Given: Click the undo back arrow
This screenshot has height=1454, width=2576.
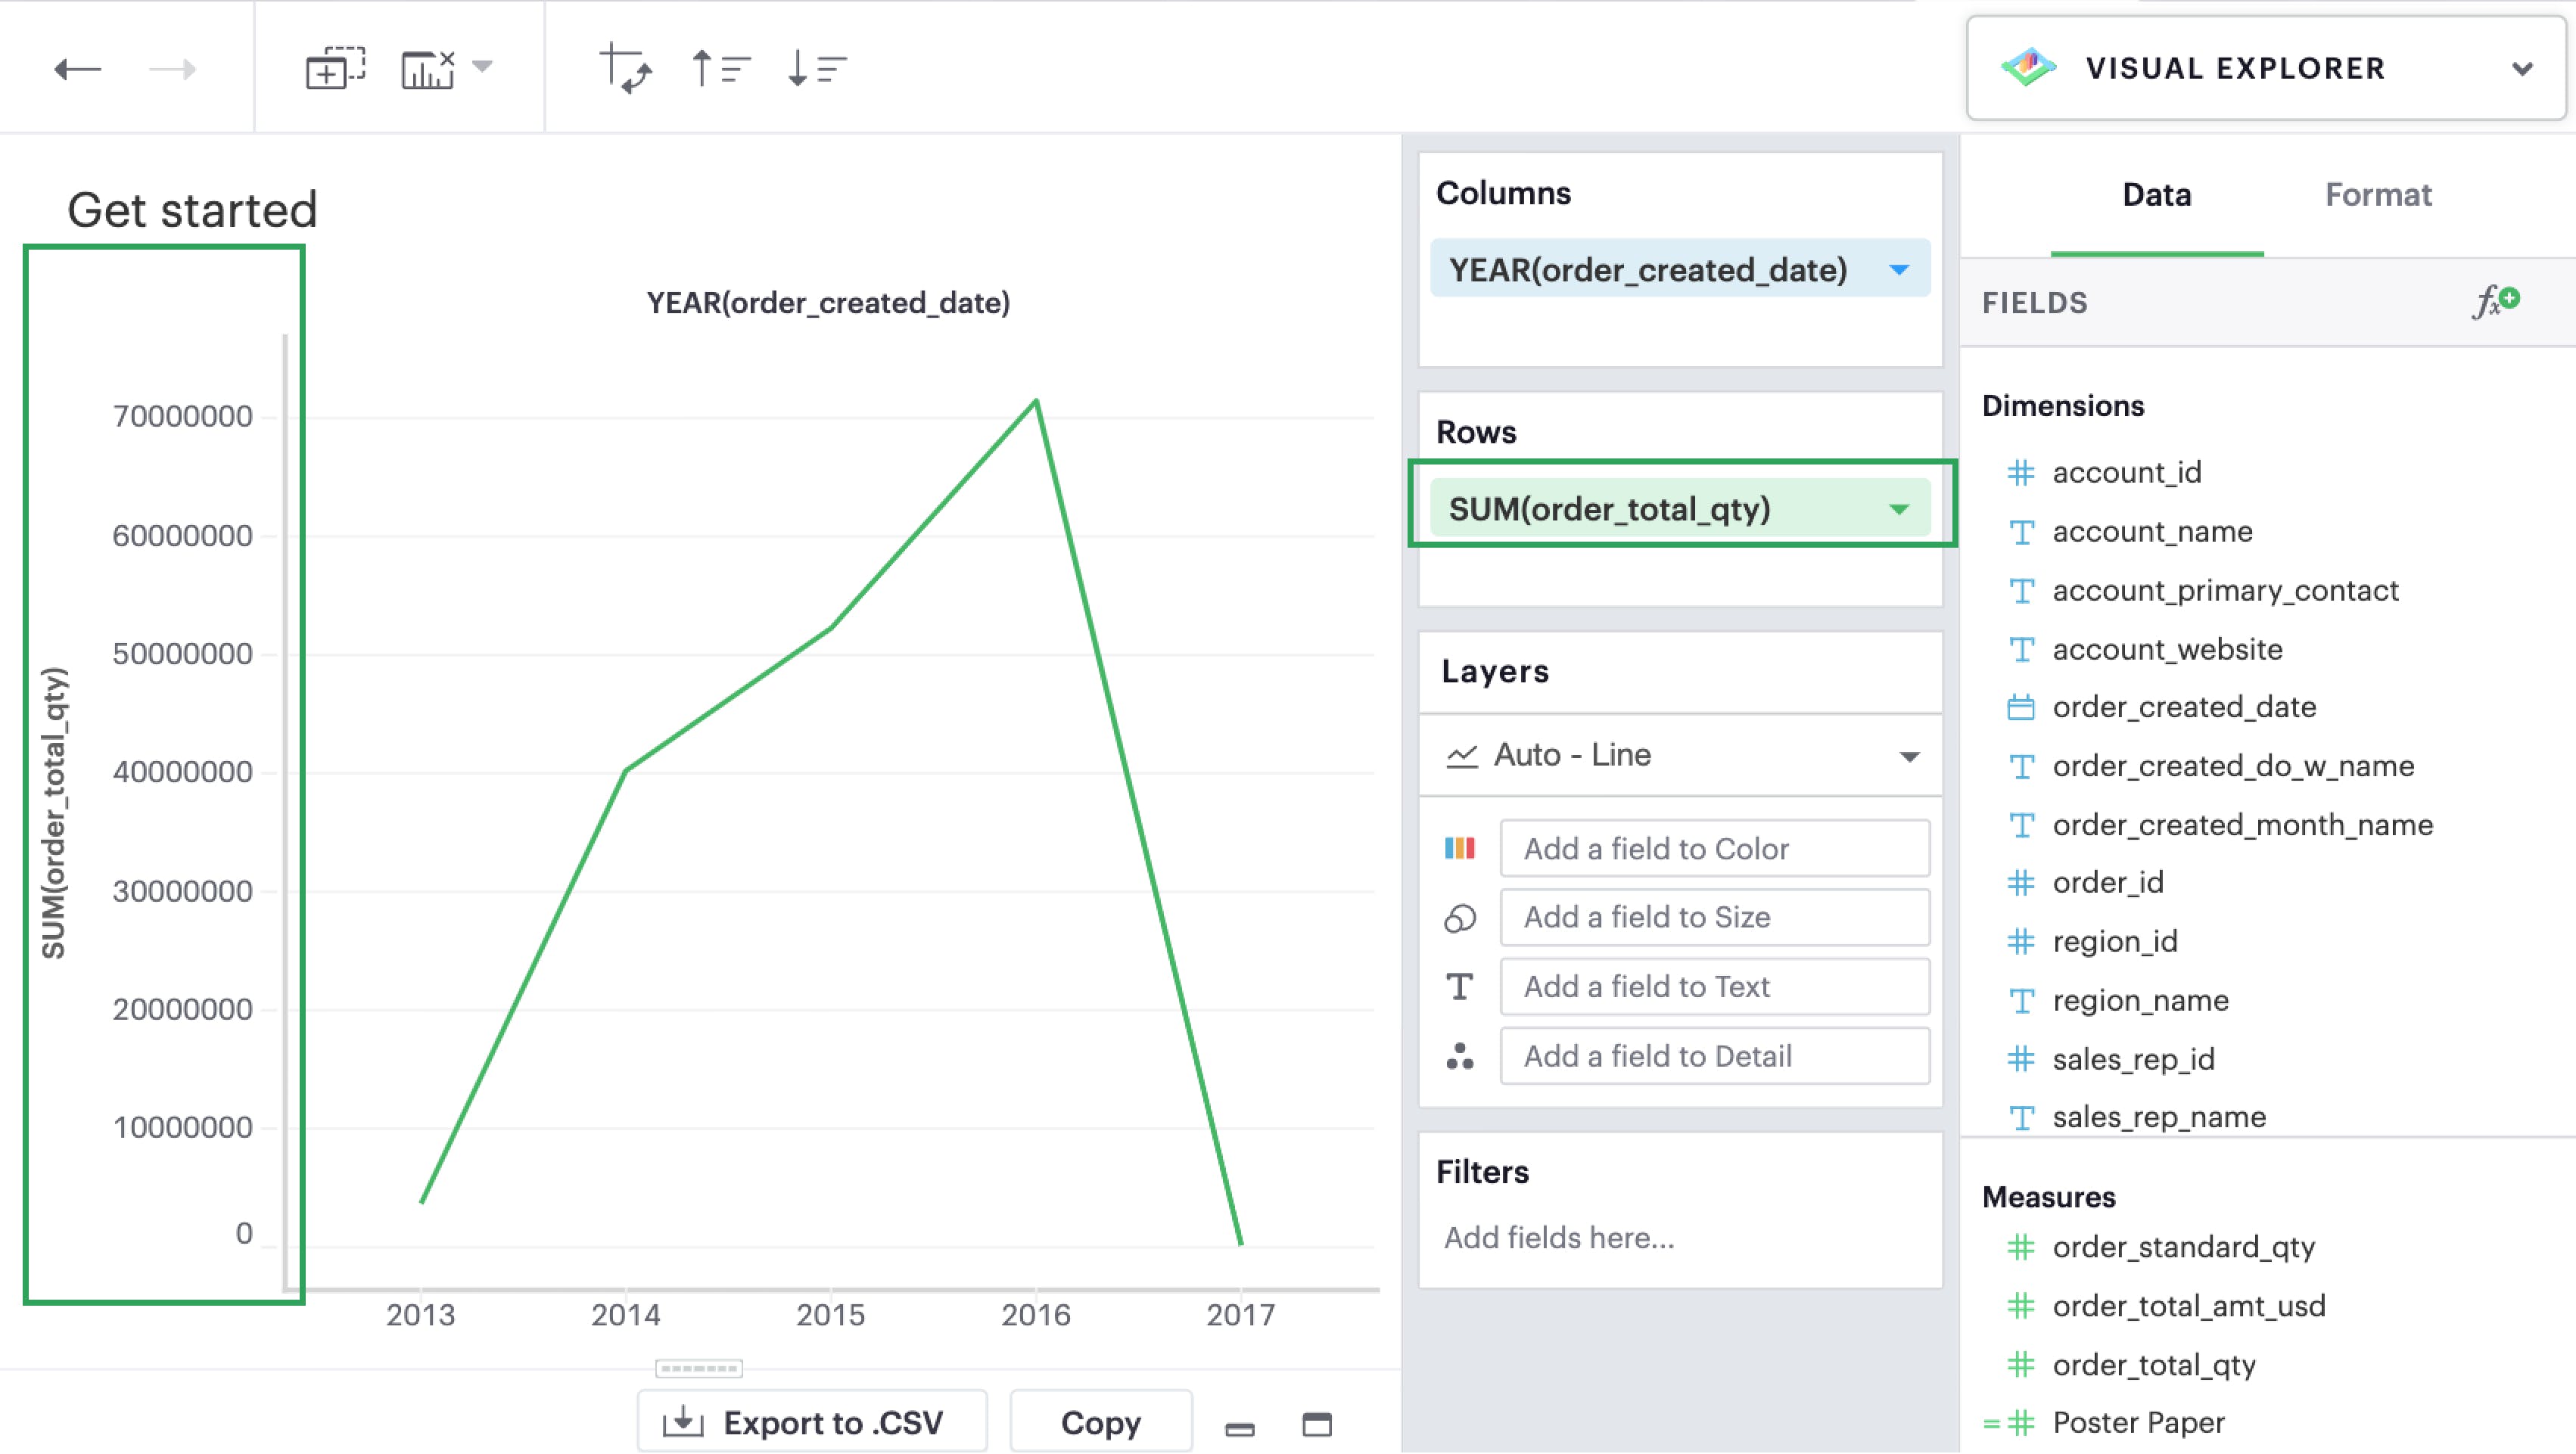Looking at the screenshot, I should 77,69.
